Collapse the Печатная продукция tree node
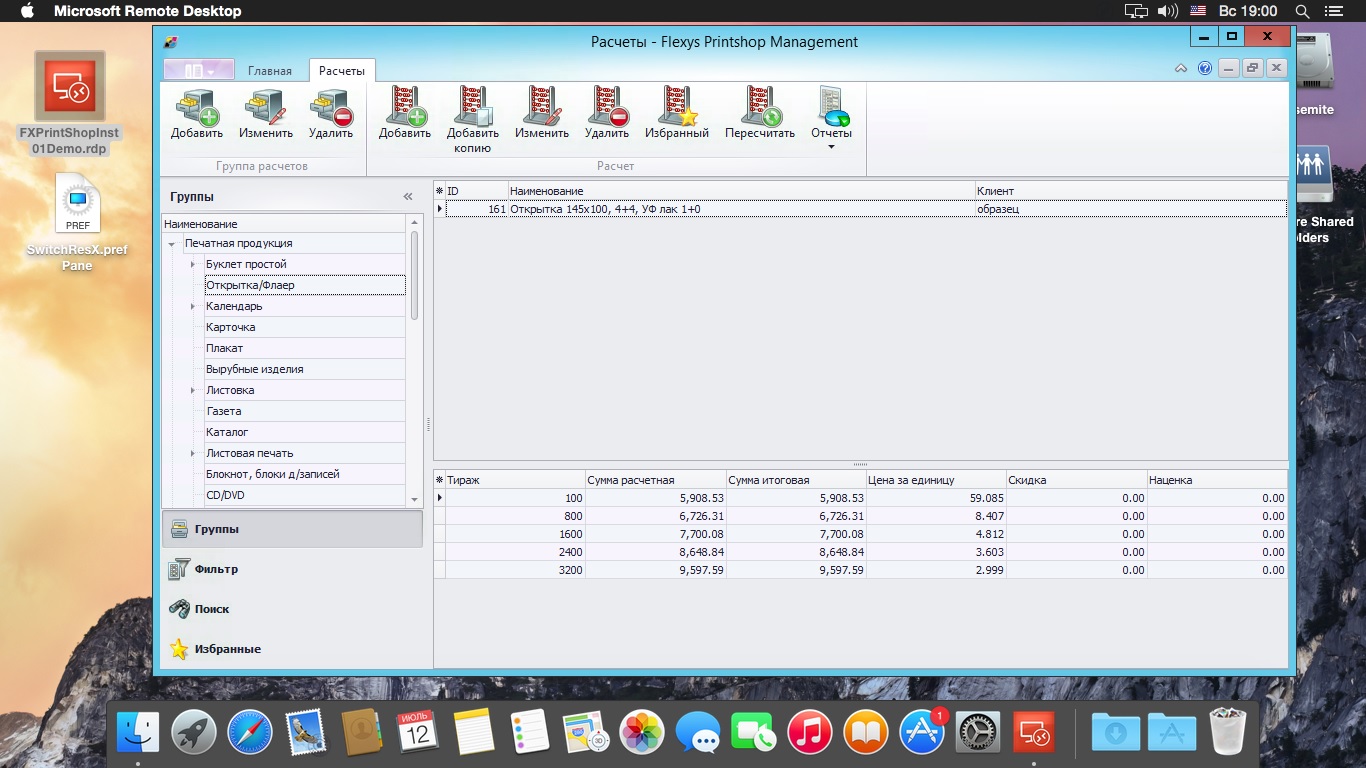 [x=172, y=244]
